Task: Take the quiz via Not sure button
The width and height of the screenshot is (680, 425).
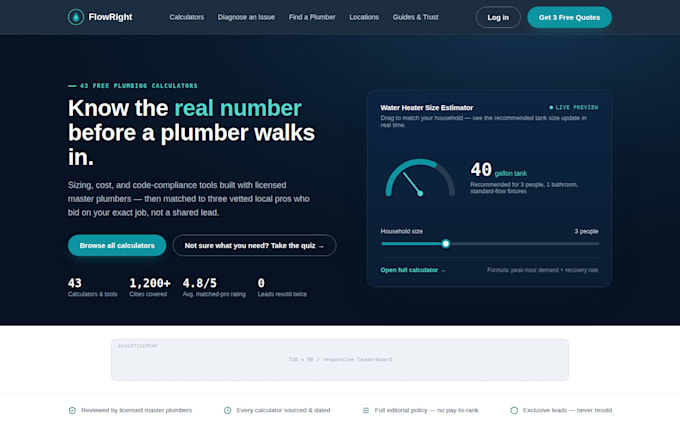Action: click(254, 245)
